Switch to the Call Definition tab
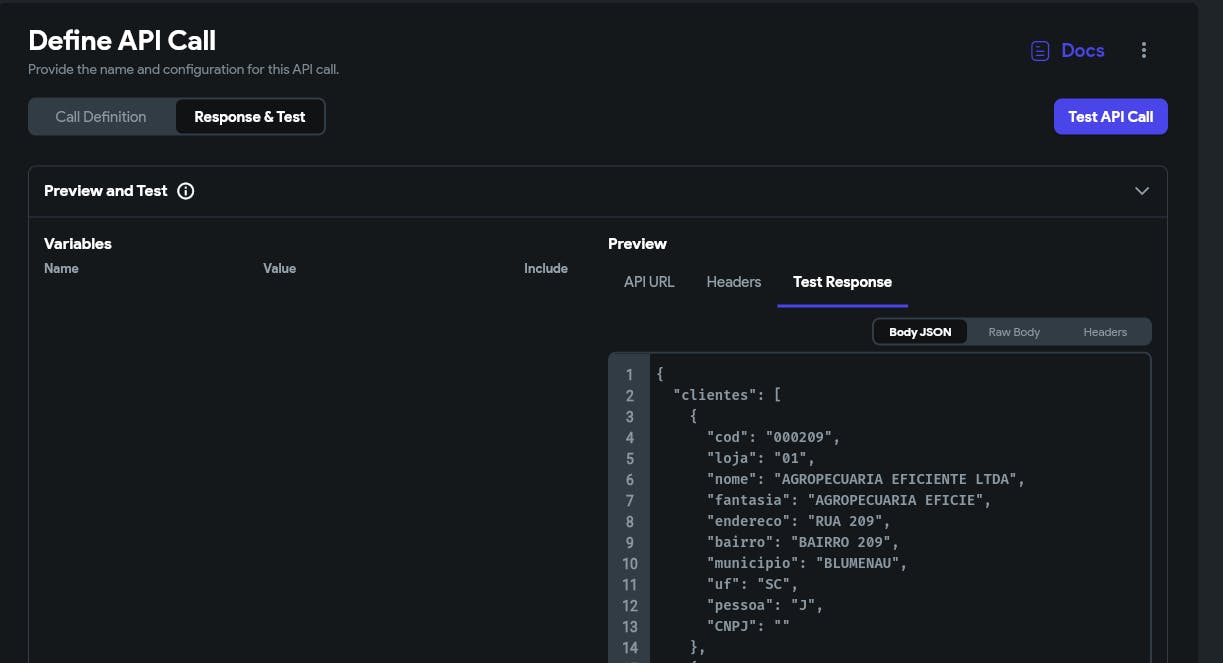The height and width of the screenshot is (663, 1223). click(x=101, y=117)
